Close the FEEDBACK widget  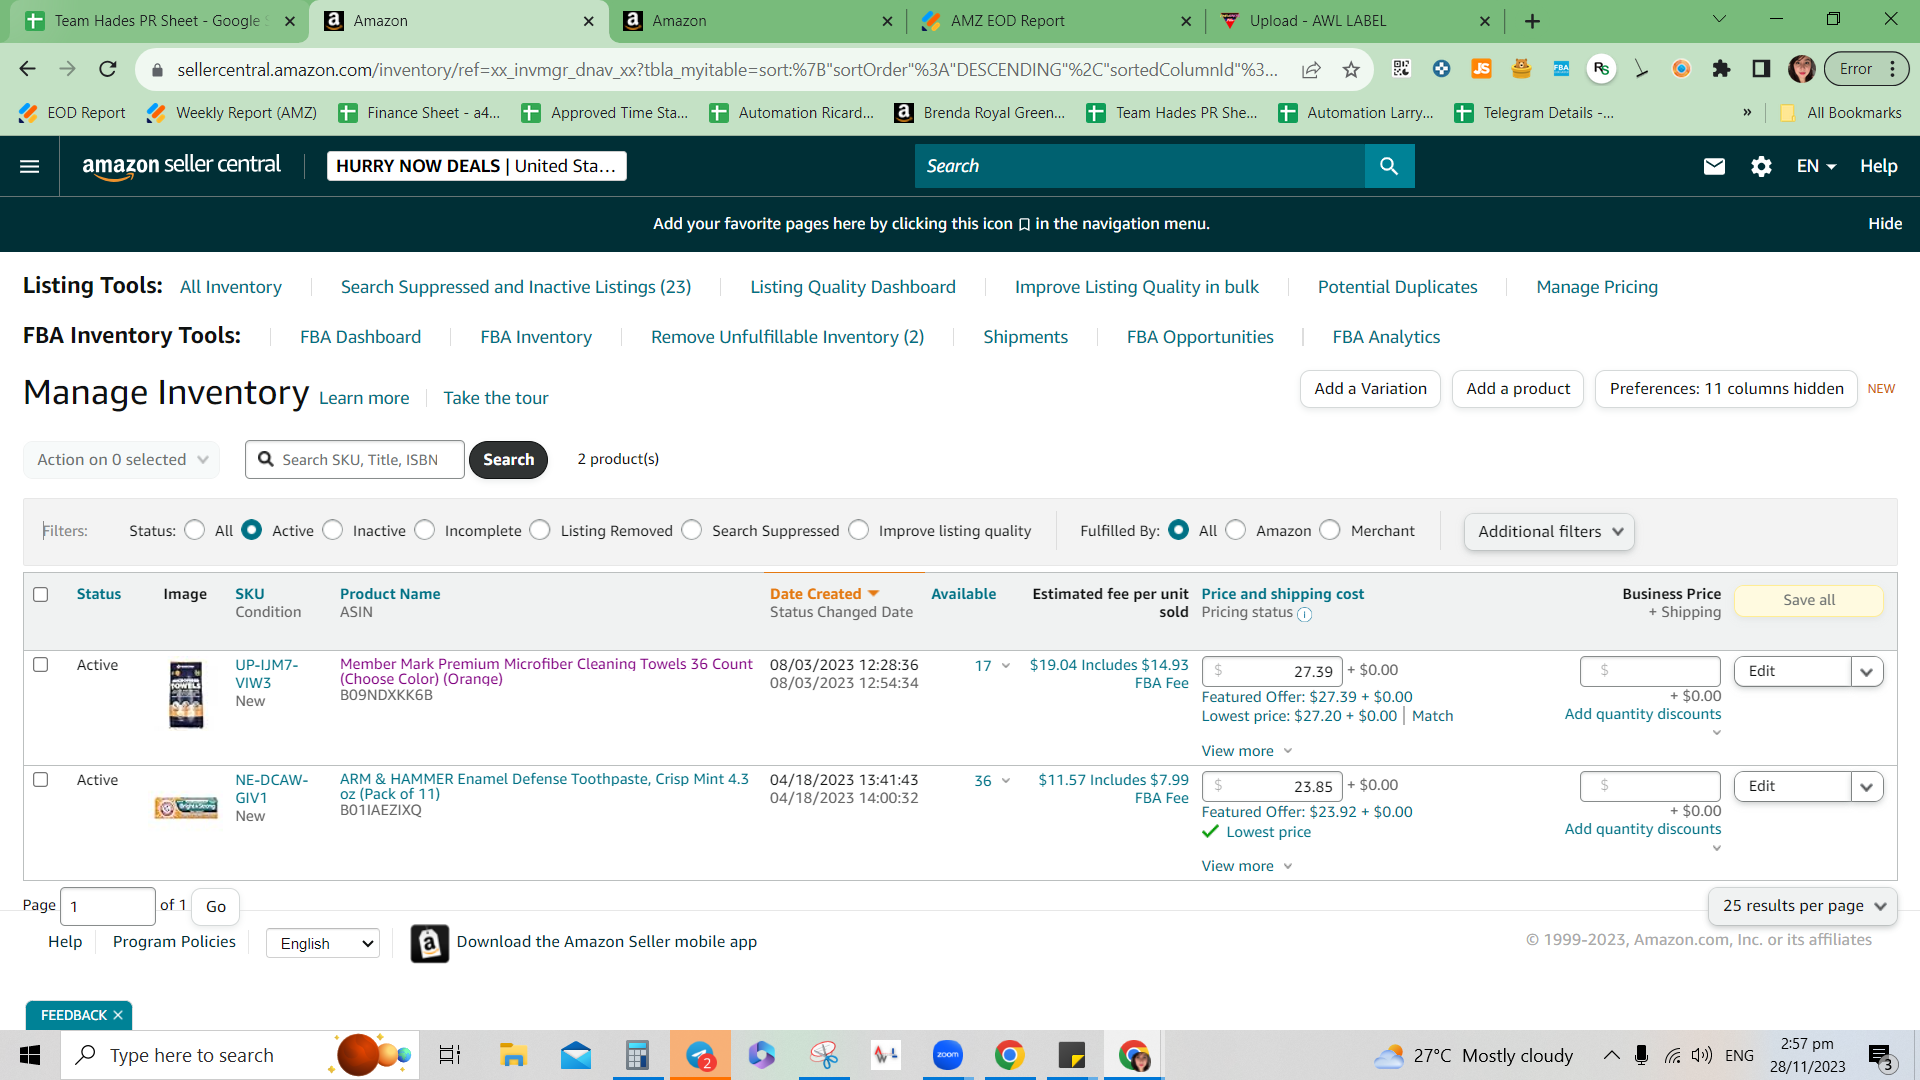click(118, 1015)
